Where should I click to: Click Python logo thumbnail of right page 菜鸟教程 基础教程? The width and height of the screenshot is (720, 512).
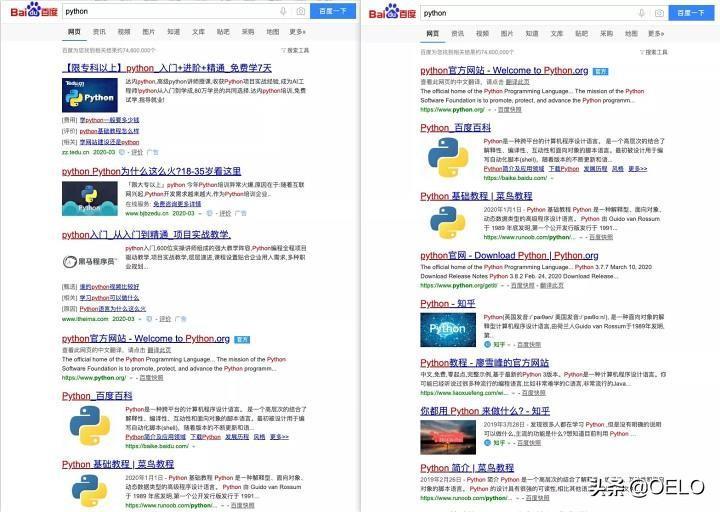tap(448, 223)
